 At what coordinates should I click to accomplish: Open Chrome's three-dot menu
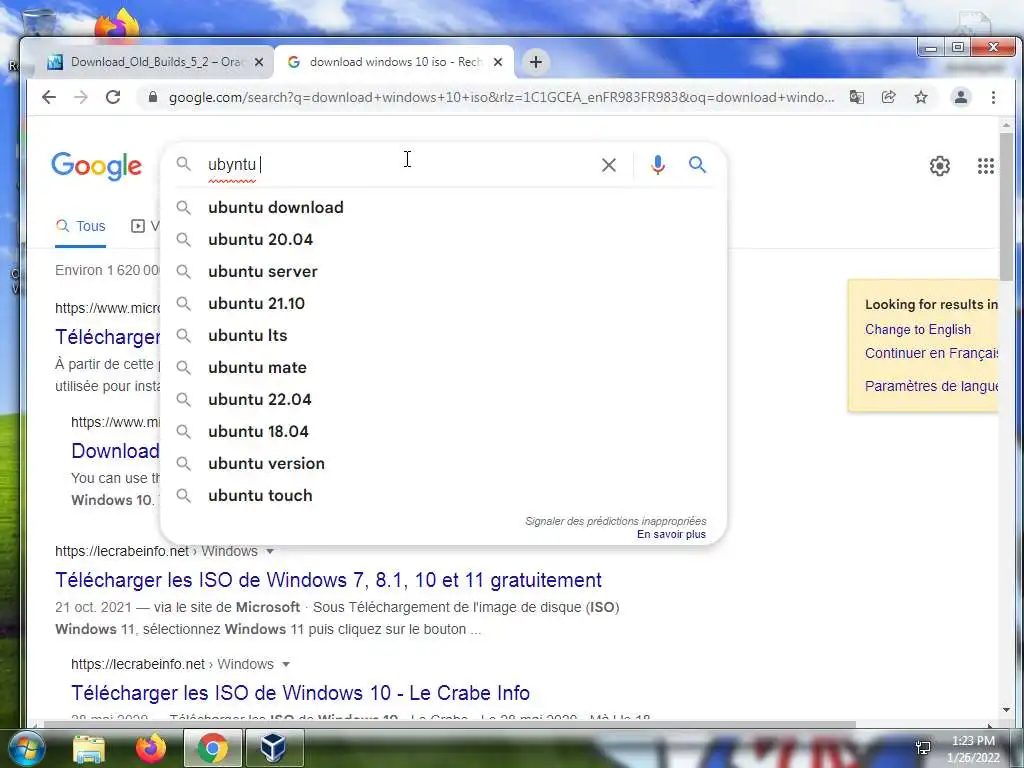coord(993,97)
